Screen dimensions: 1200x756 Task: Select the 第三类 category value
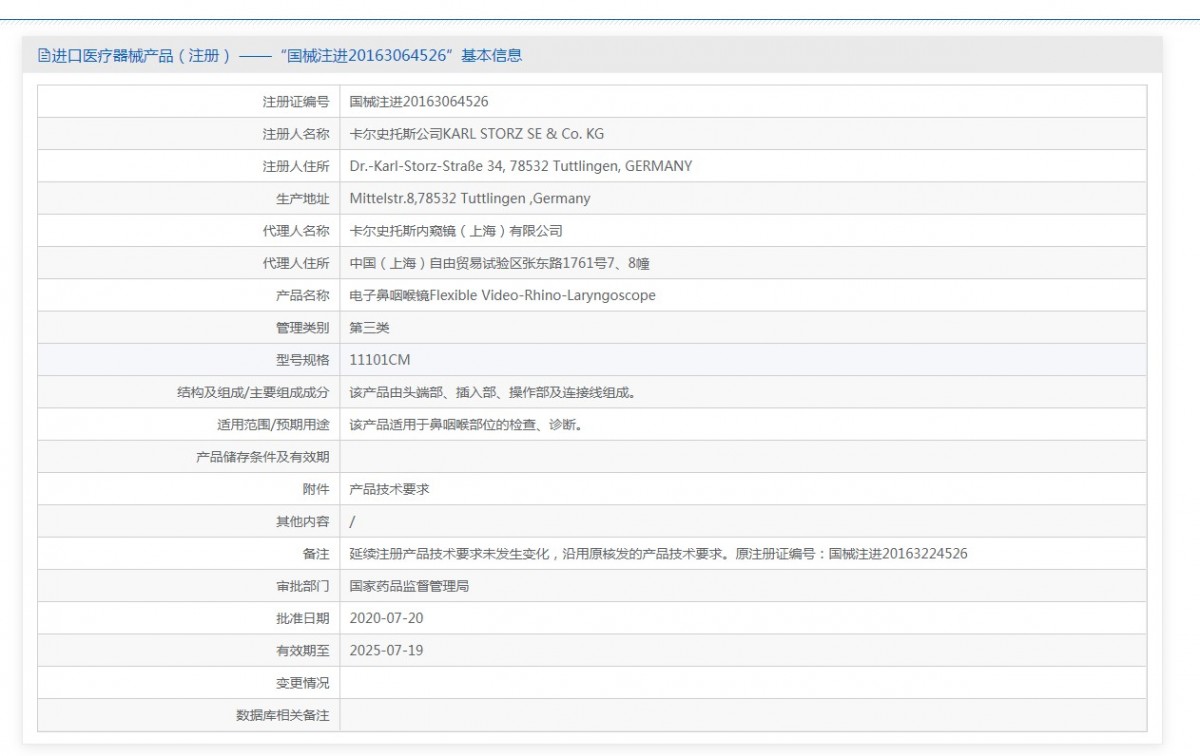[x=369, y=327]
